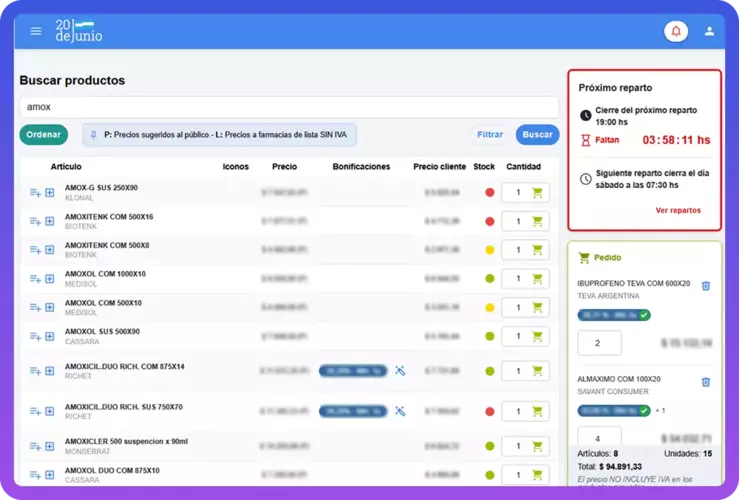The image size is (739, 500).
Task: Open the hamburger navigation menu
Action: 36,31
